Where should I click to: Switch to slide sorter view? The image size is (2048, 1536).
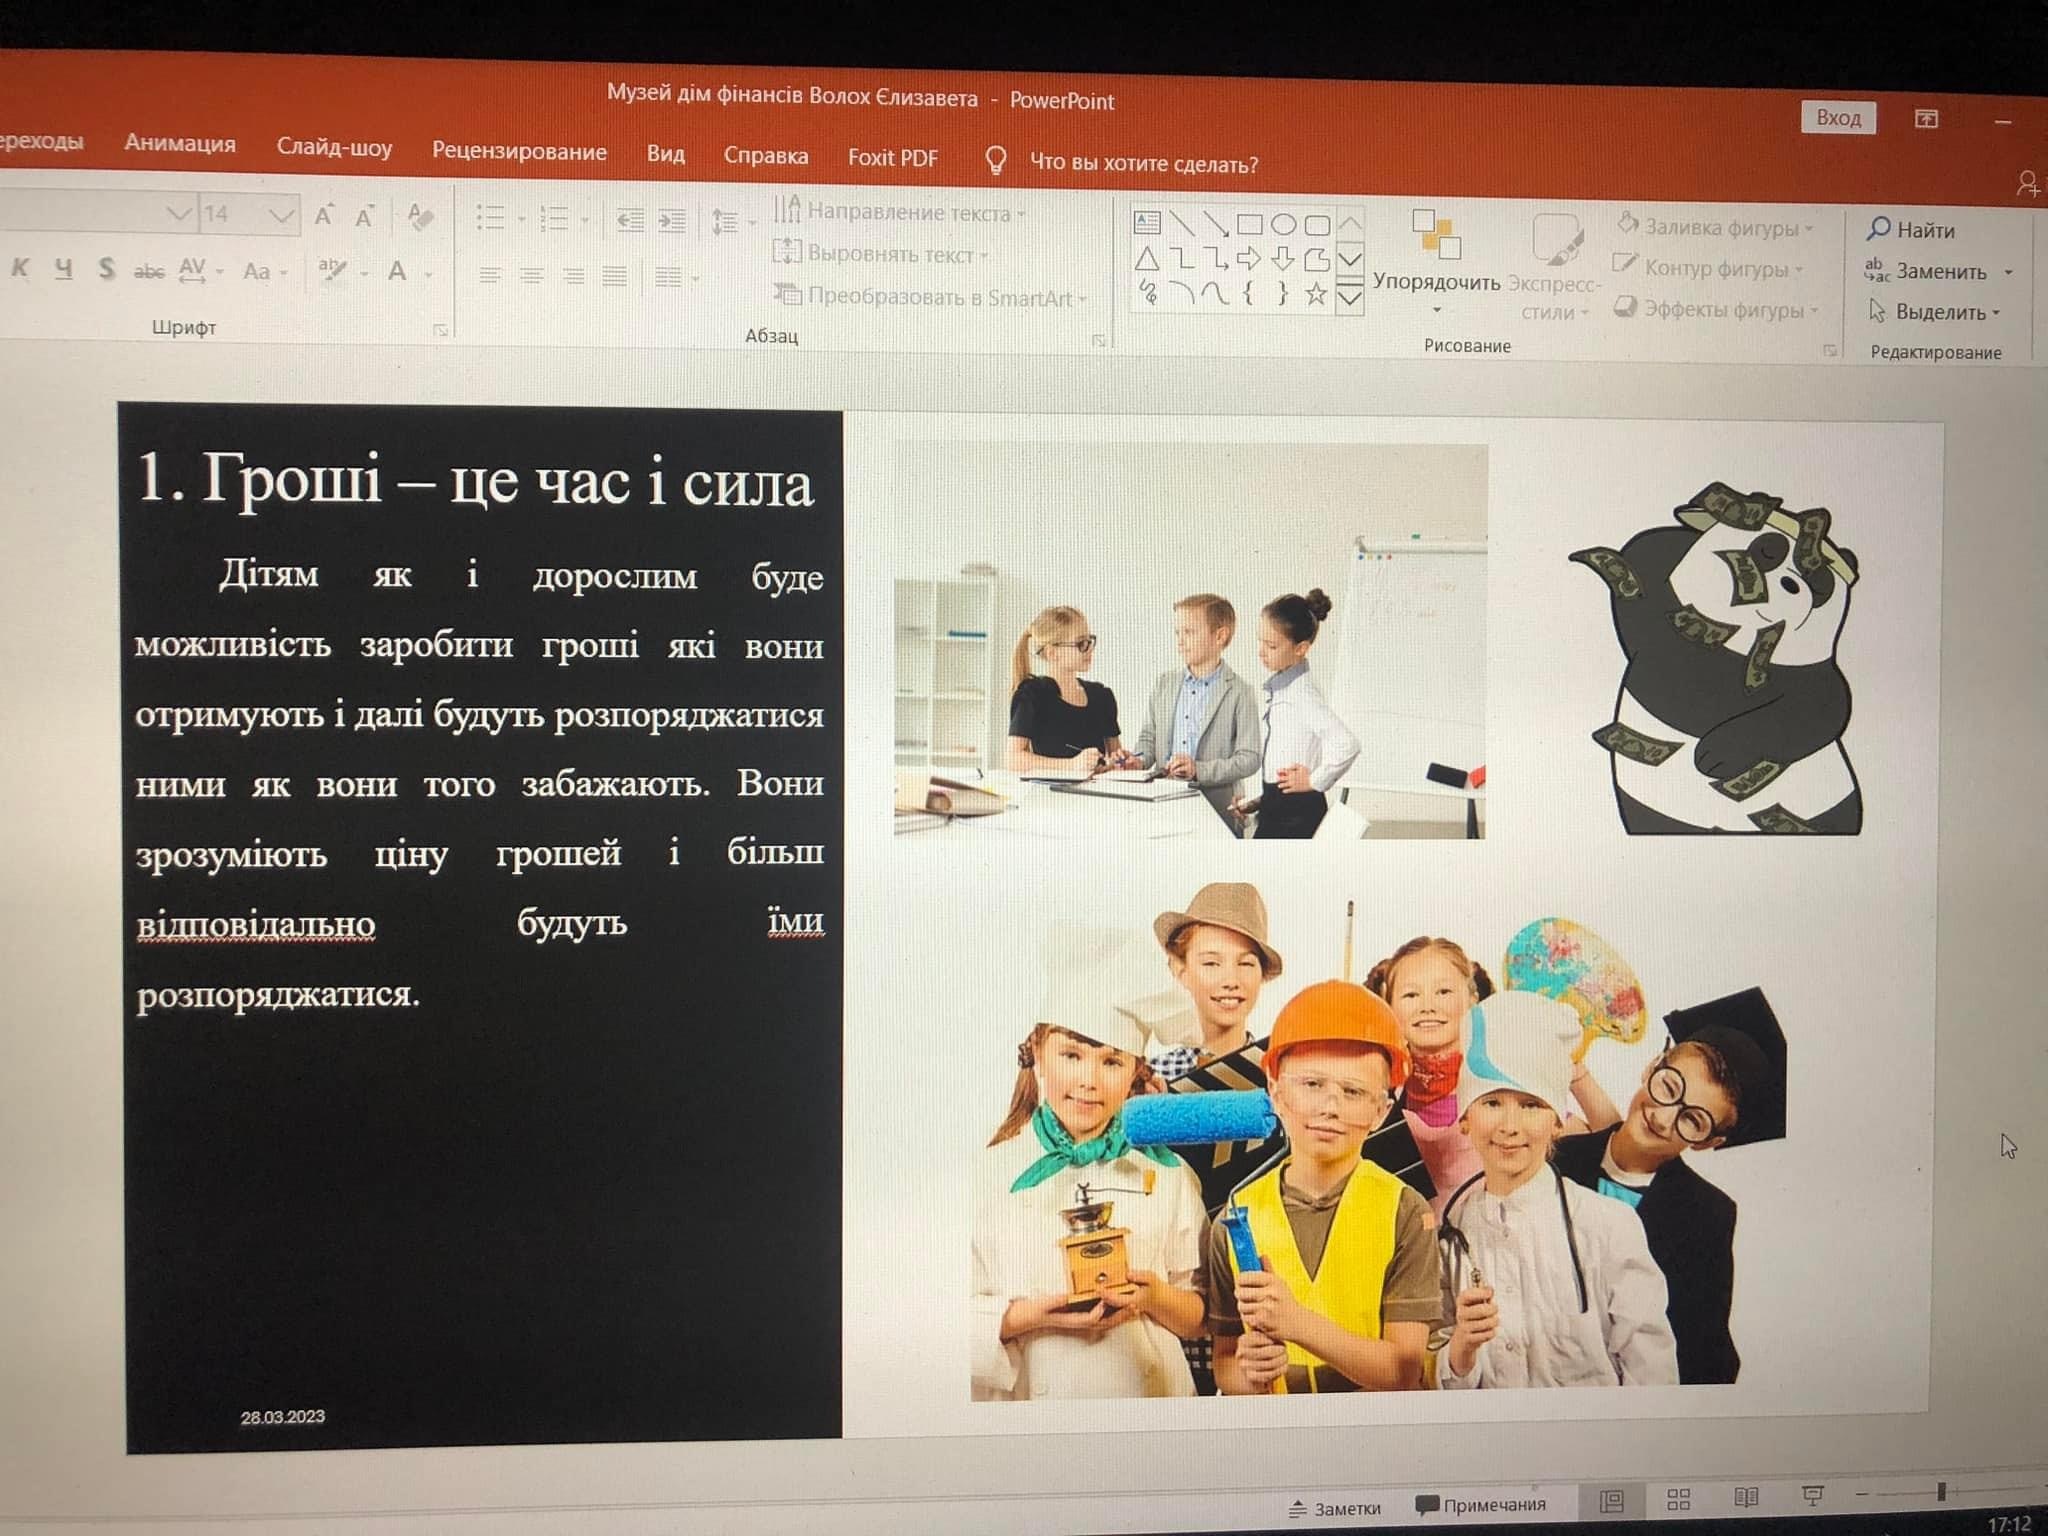pyautogui.click(x=1679, y=1499)
